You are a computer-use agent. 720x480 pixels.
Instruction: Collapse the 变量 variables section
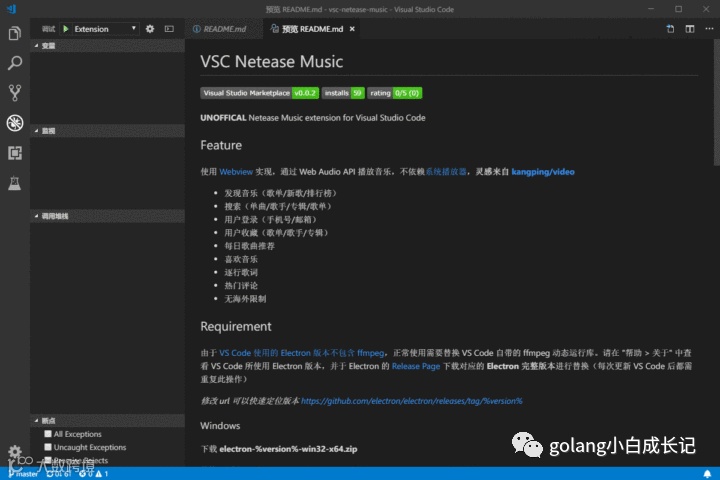[107, 45]
